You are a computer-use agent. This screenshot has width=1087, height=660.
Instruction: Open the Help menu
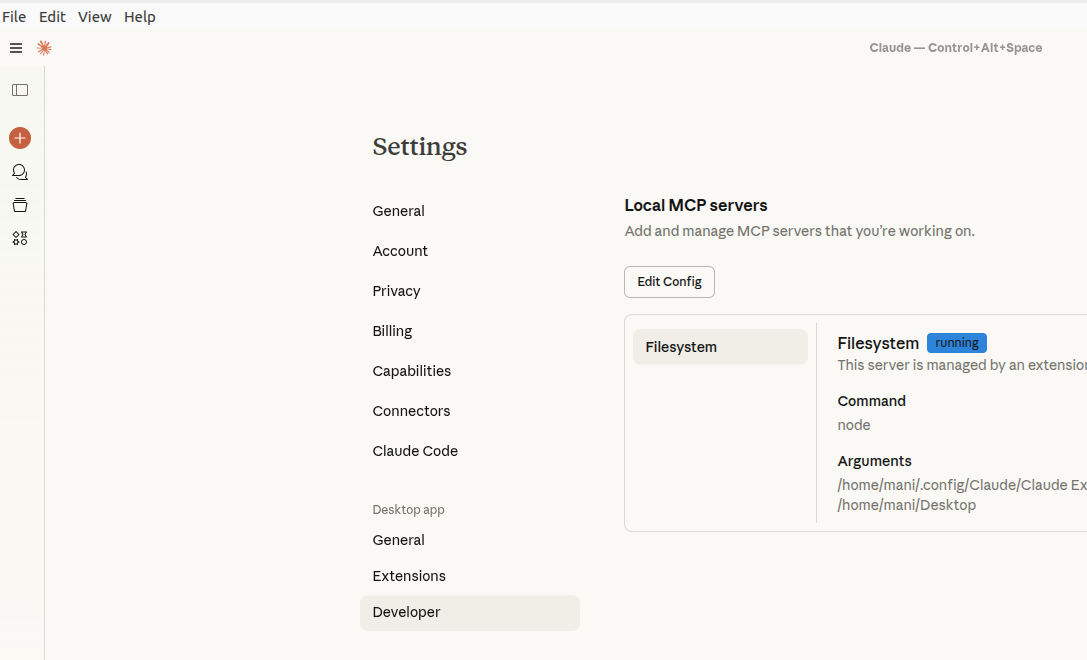[140, 16]
